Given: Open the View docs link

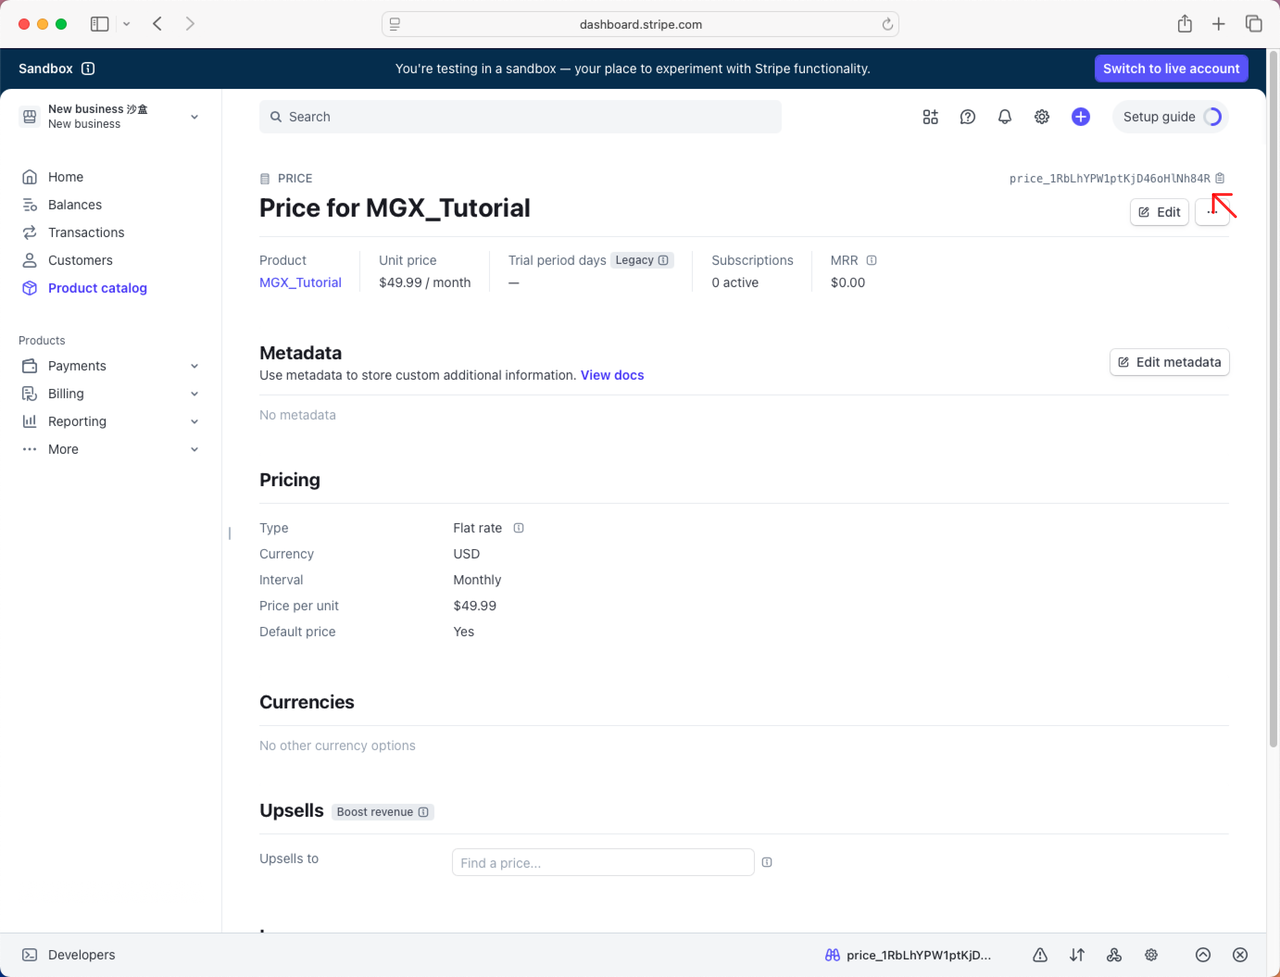Looking at the screenshot, I should click(x=612, y=375).
